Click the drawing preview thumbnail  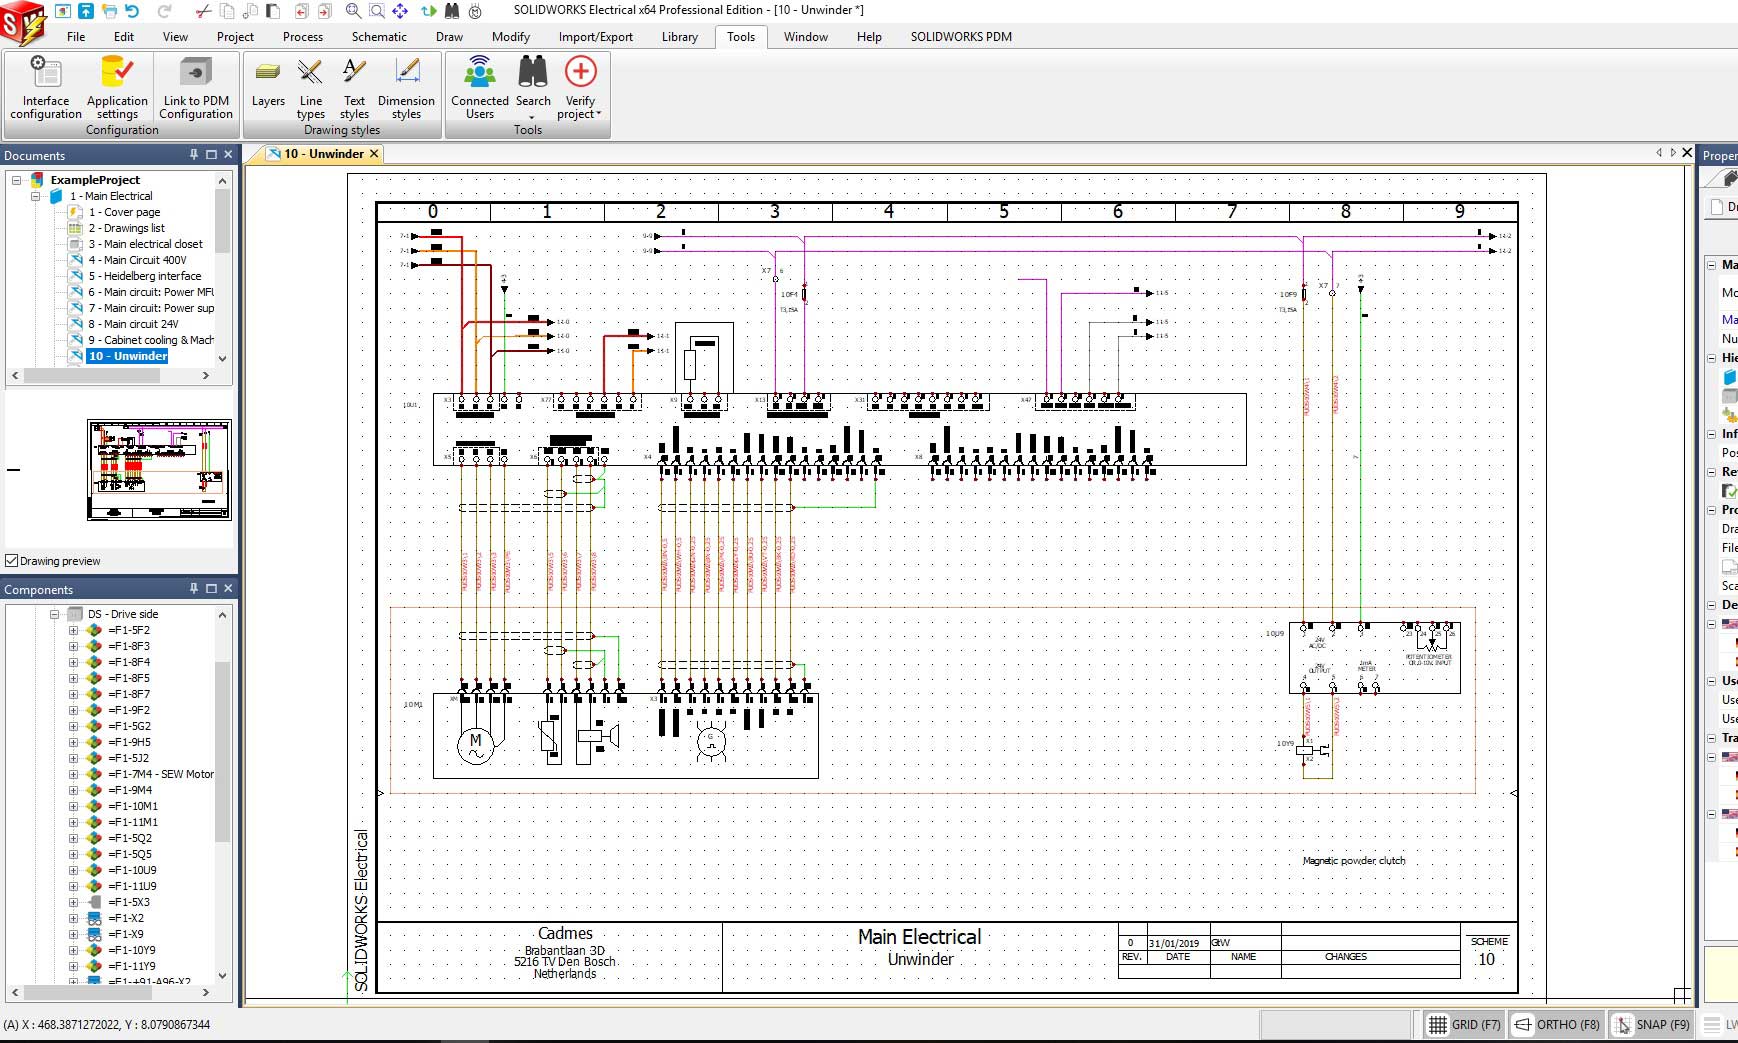160,470
